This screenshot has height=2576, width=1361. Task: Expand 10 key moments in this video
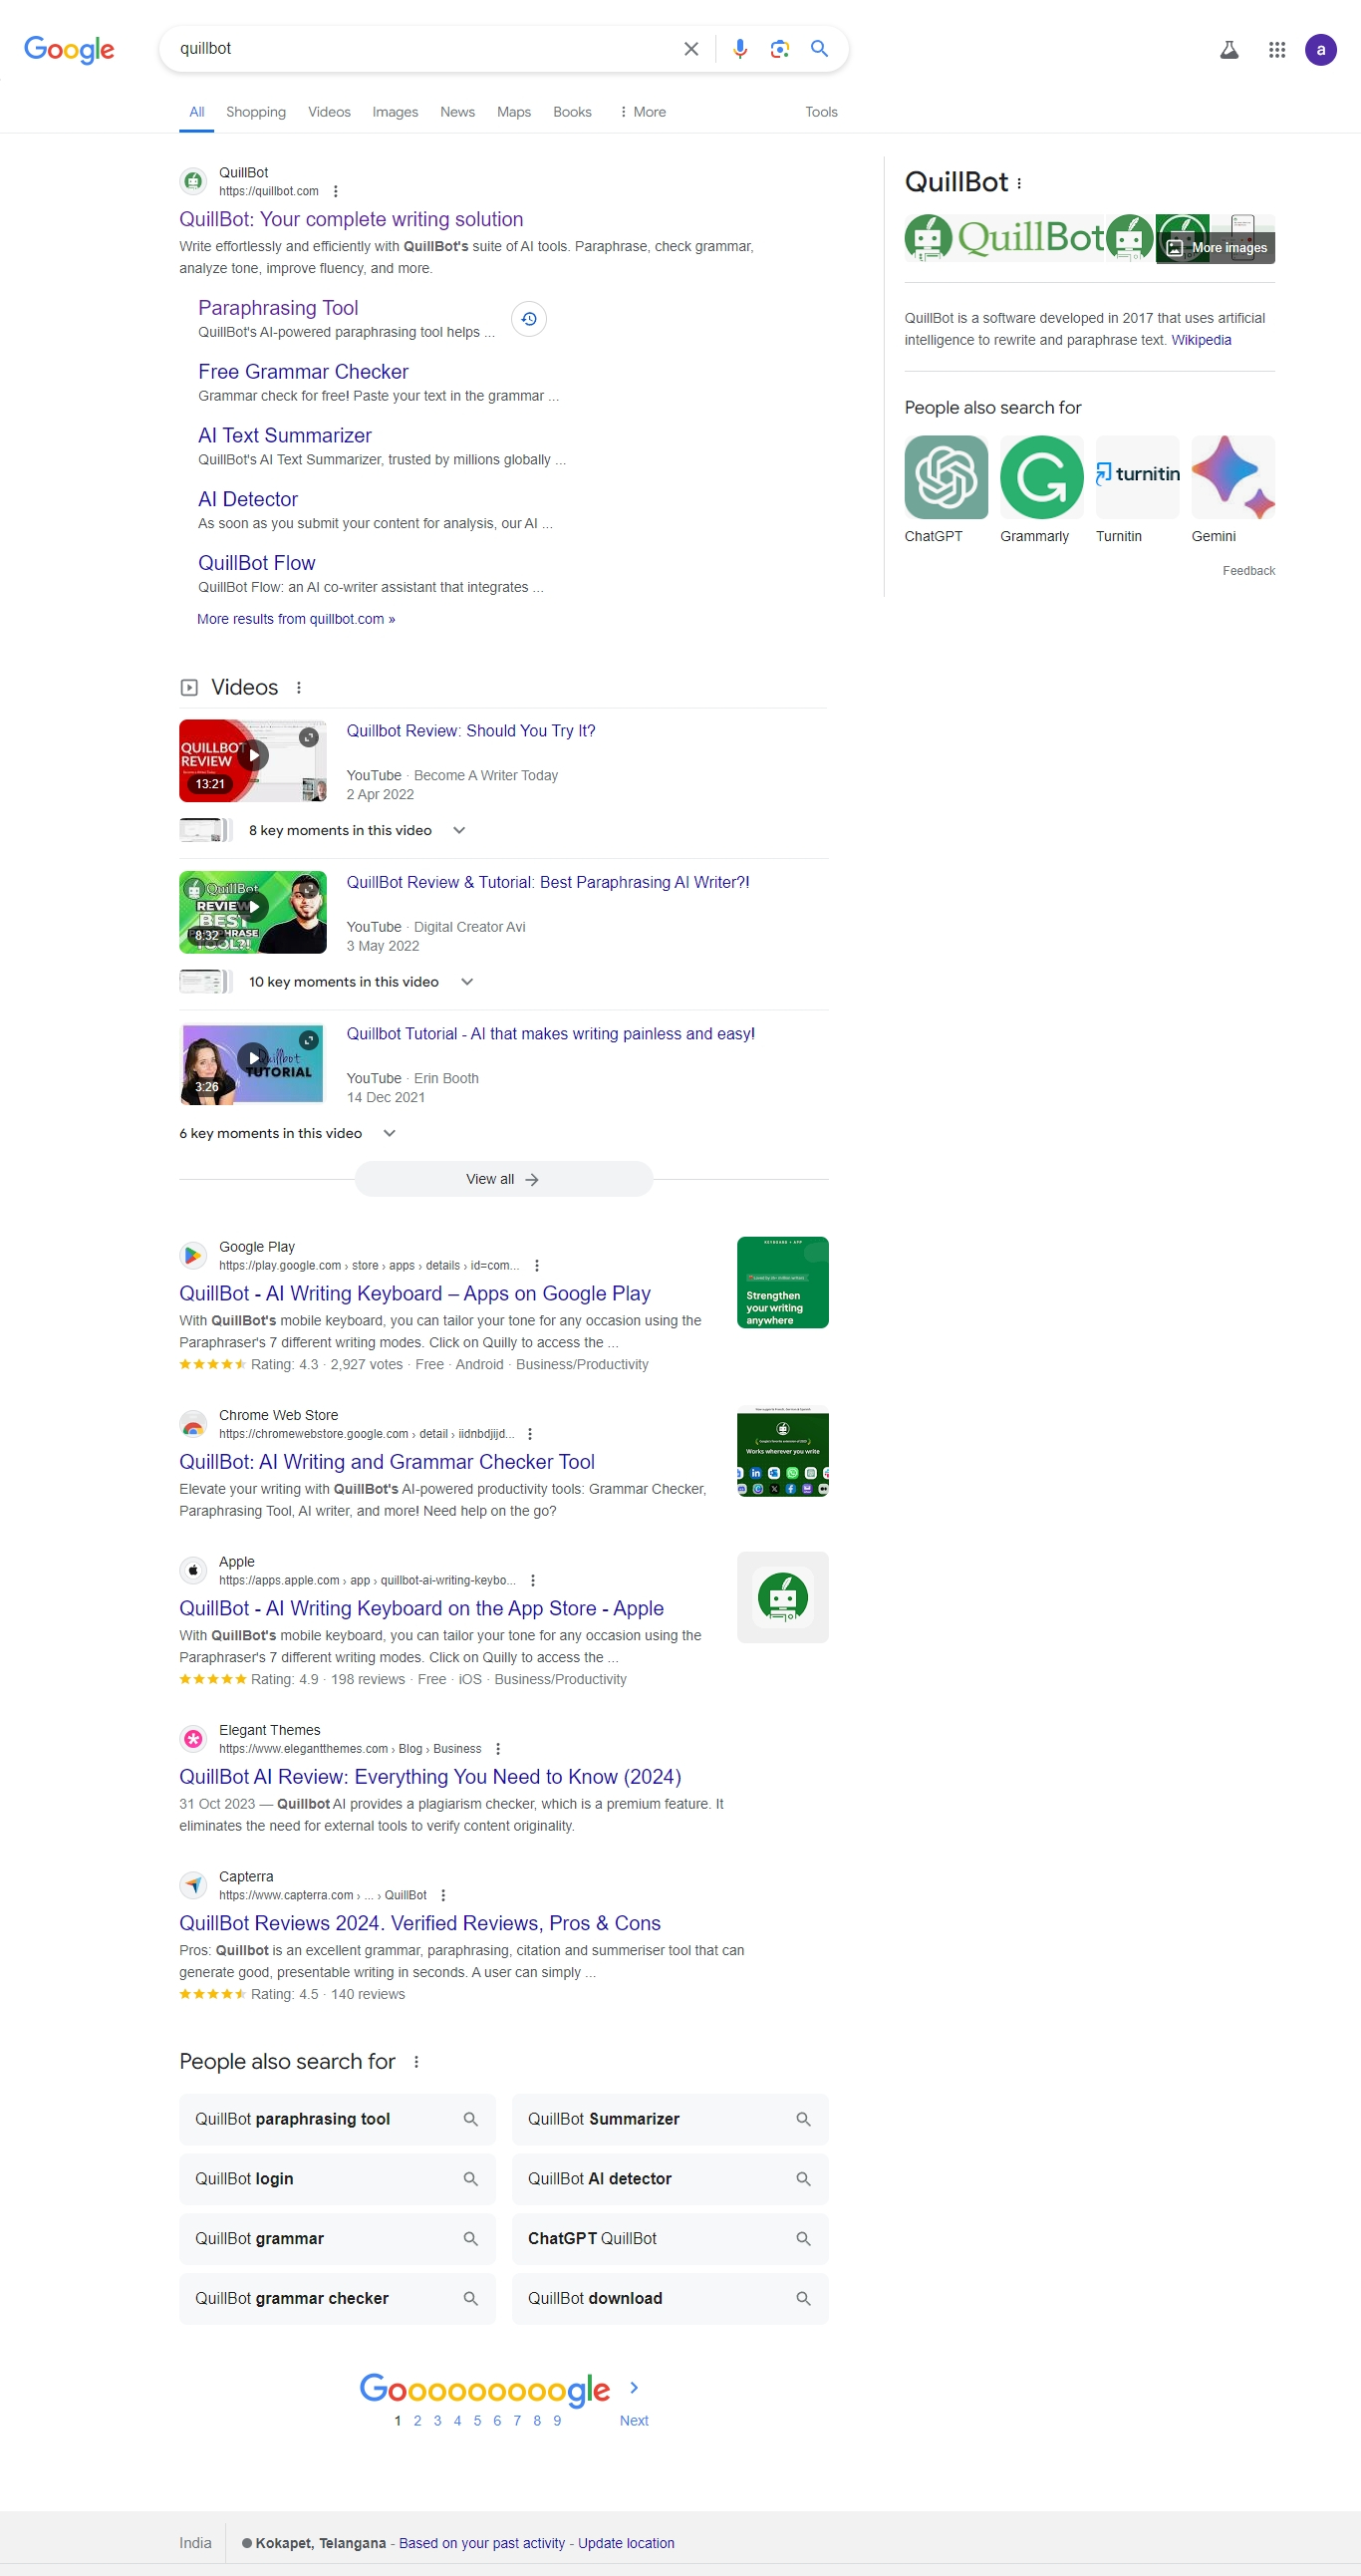(466, 982)
